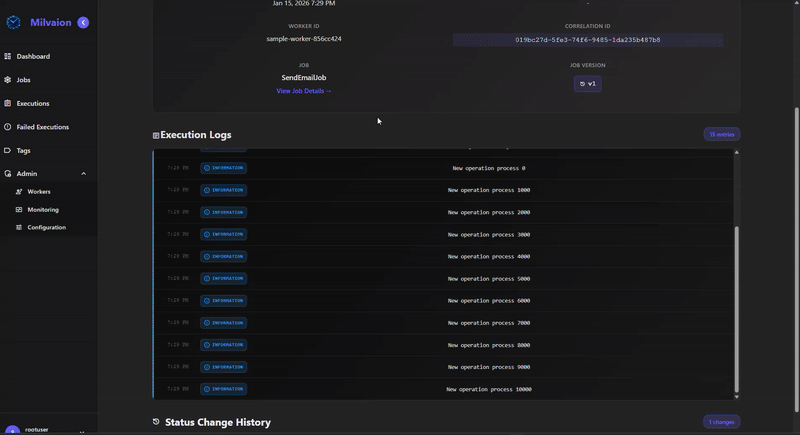Click info icon on process 5000 log
800x435 pixels.
[207, 278]
